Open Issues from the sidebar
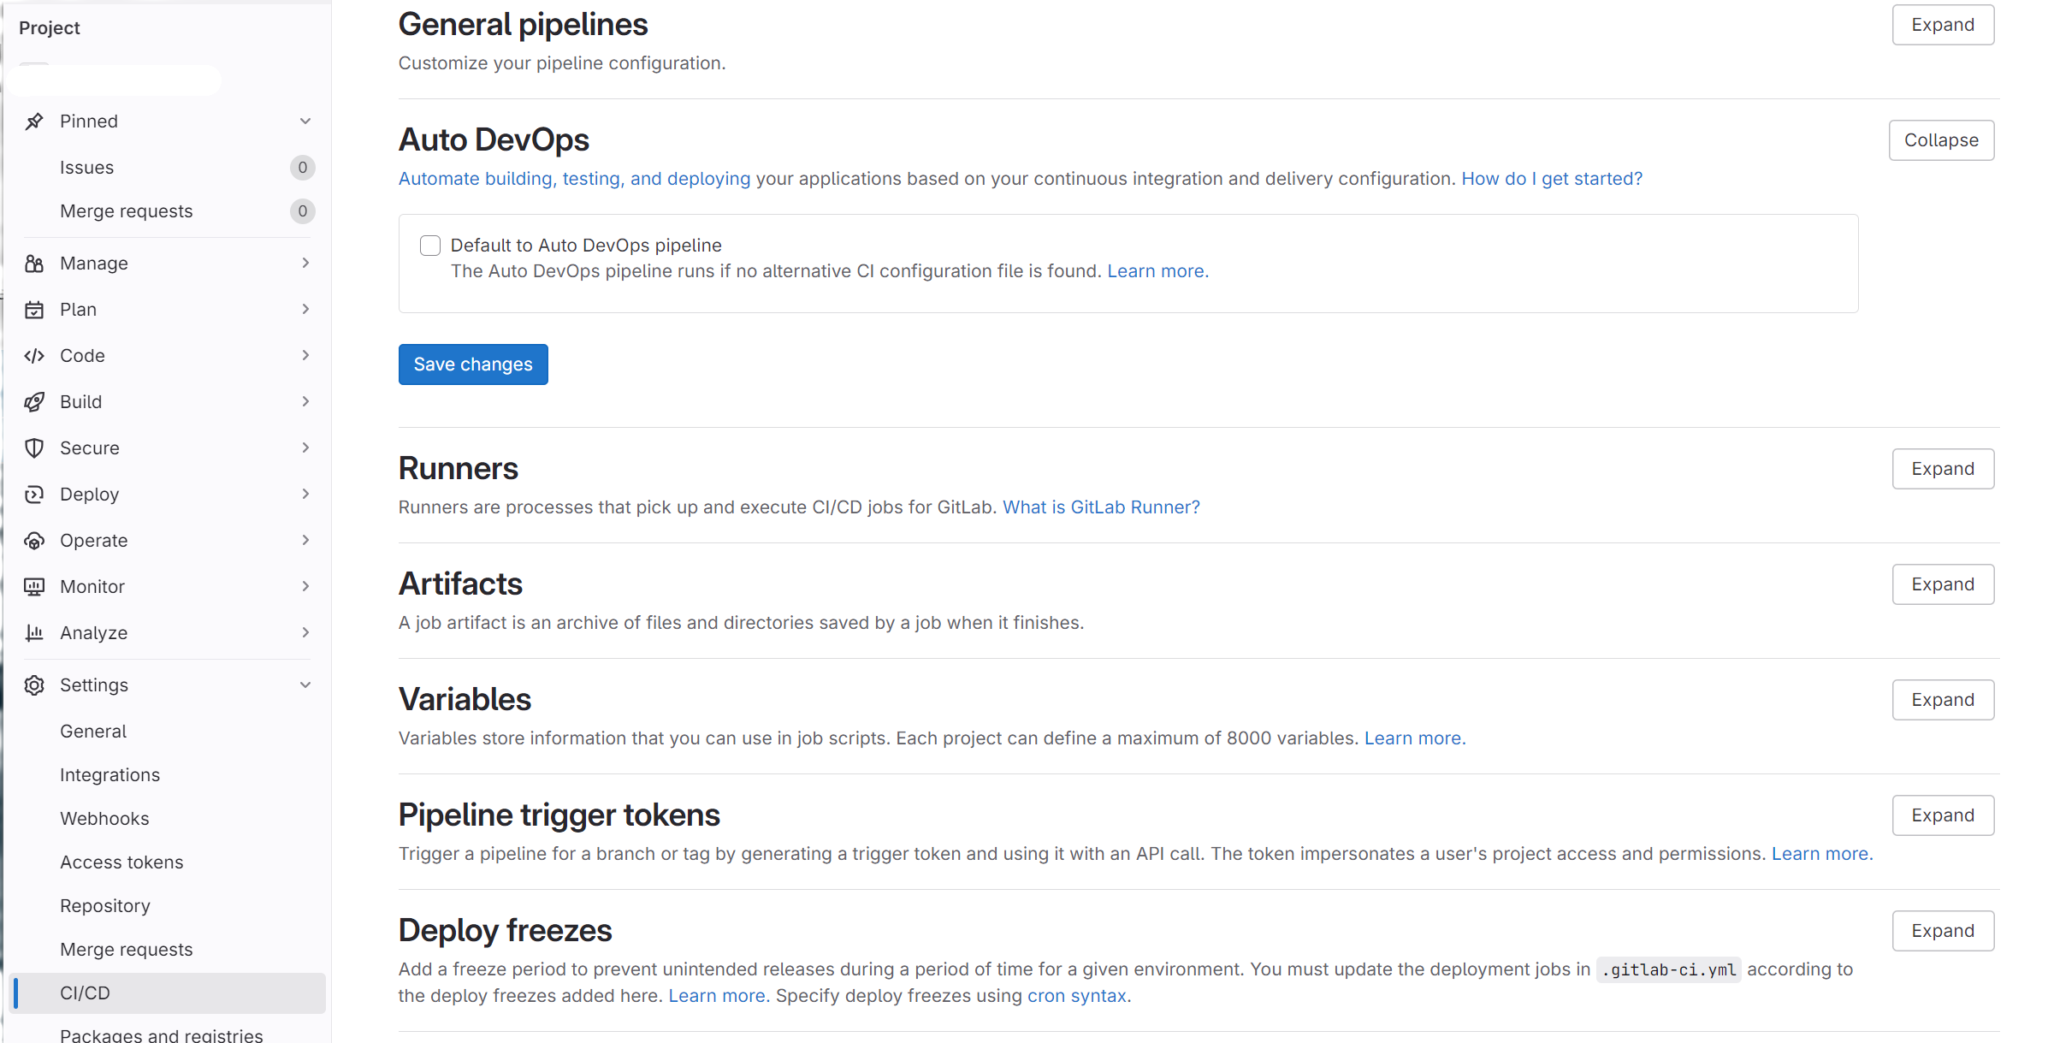The height and width of the screenshot is (1043, 2048). point(87,167)
